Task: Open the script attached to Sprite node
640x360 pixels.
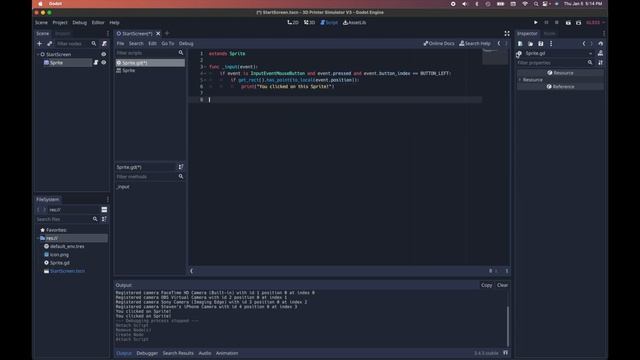Action: [x=96, y=62]
